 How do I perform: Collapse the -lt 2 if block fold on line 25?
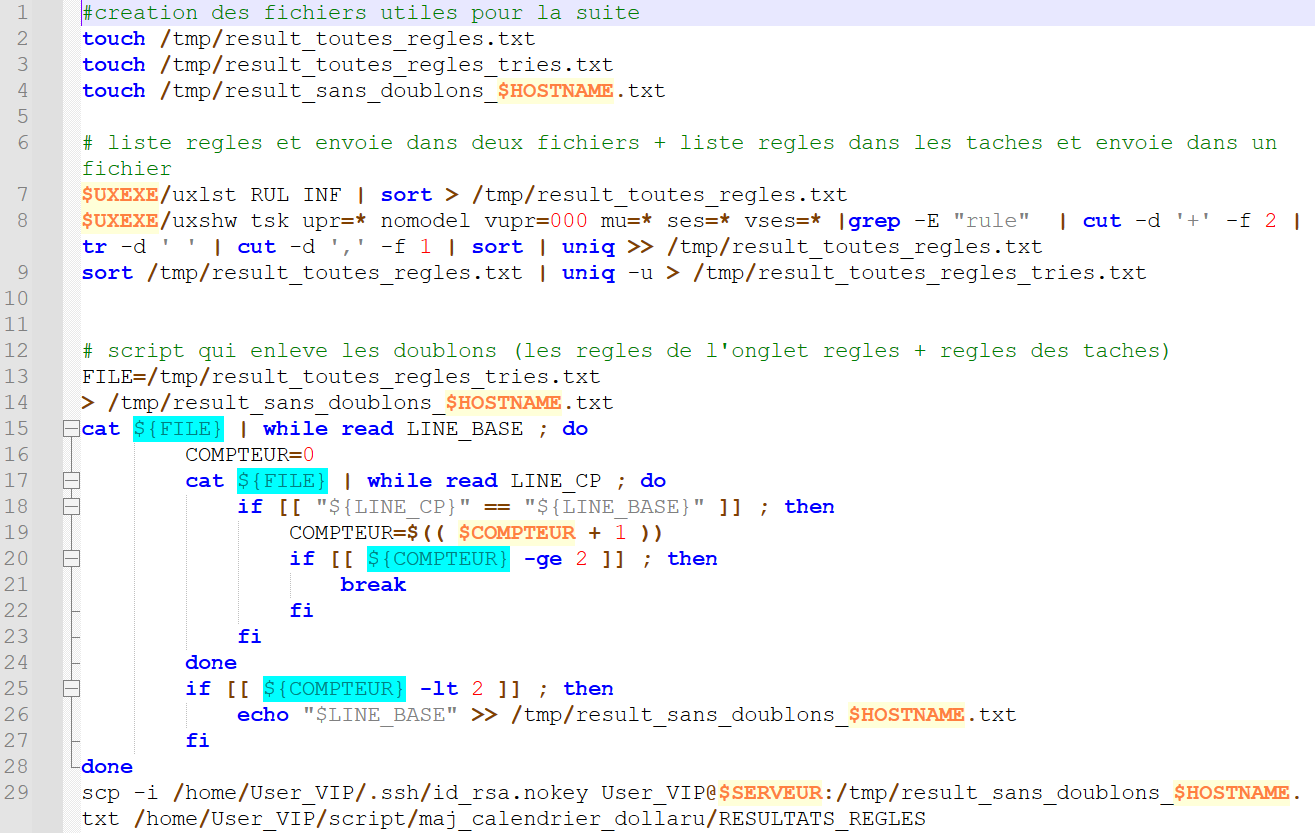click(x=70, y=689)
